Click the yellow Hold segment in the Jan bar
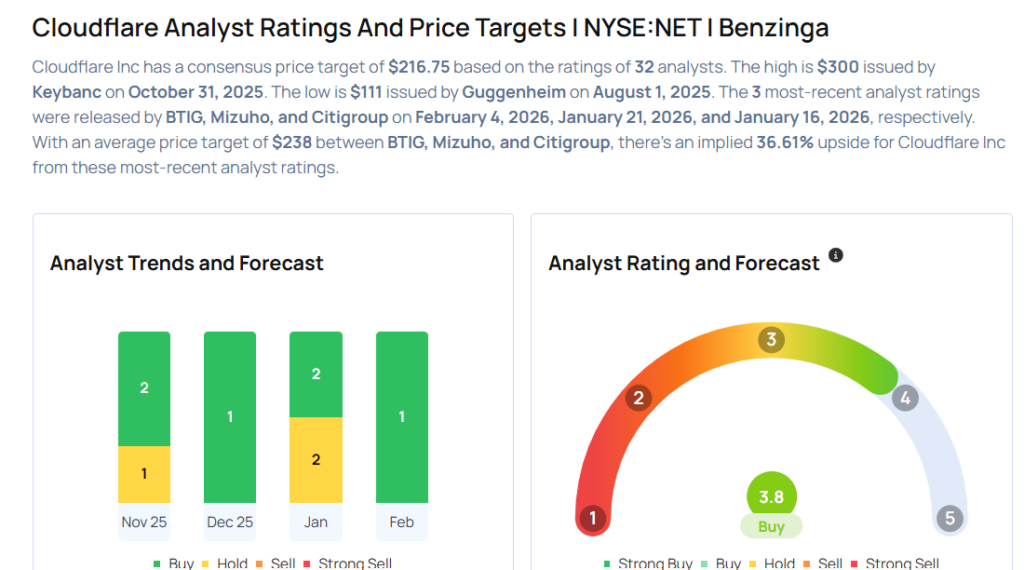1024x570 pixels. [x=316, y=460]
